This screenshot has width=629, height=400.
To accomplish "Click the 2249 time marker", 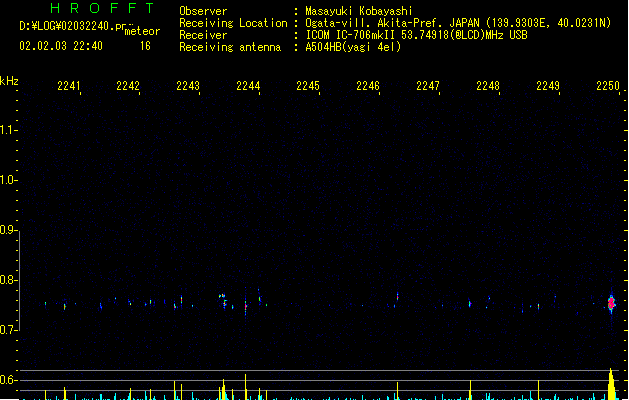I will point(548,86).
